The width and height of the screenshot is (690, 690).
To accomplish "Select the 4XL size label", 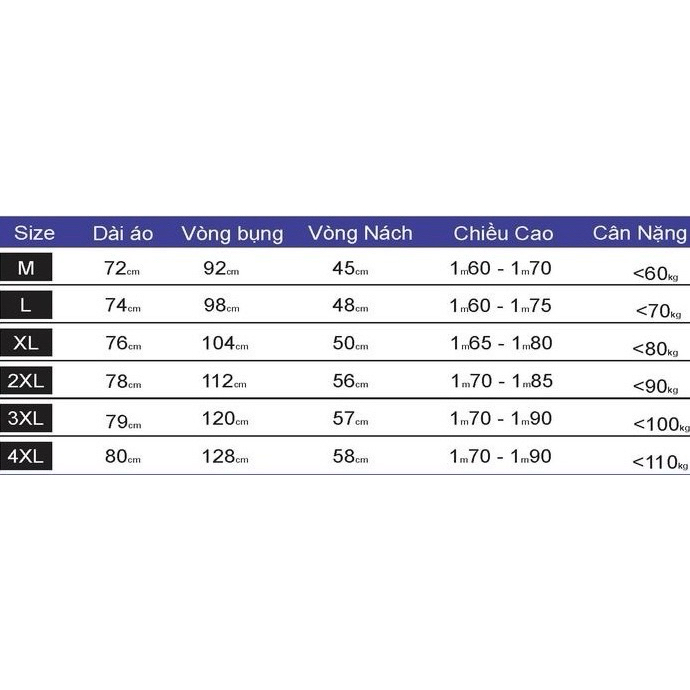I will coord(26,457).
